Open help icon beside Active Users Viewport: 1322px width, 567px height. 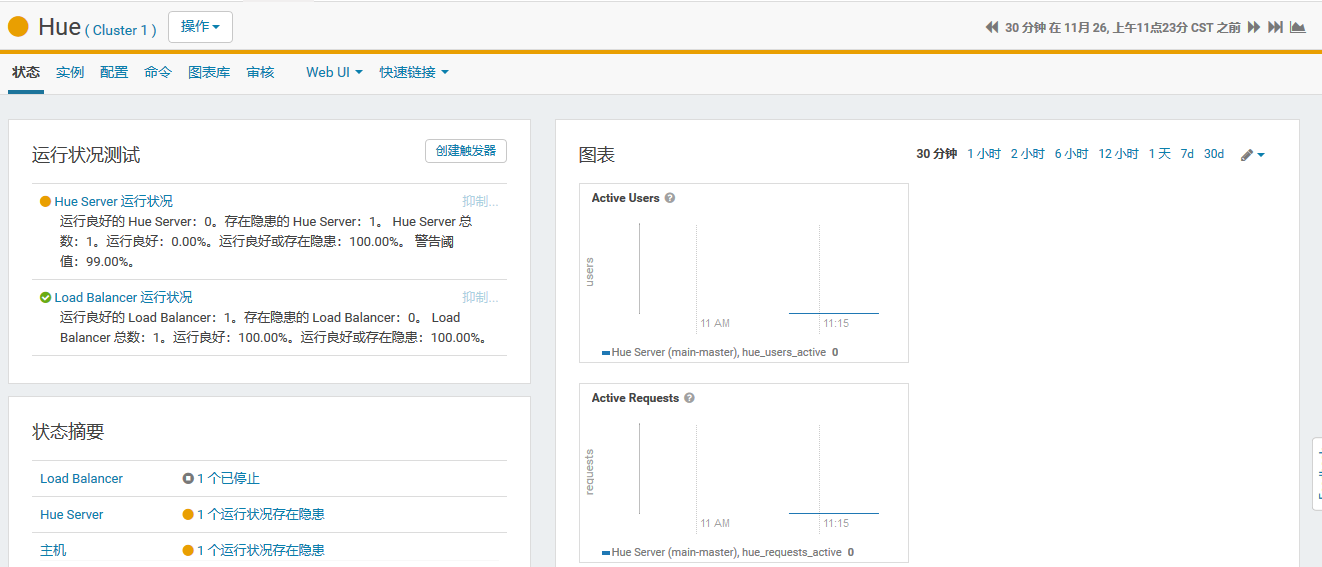pyautogui.click(x=670, y=198)
